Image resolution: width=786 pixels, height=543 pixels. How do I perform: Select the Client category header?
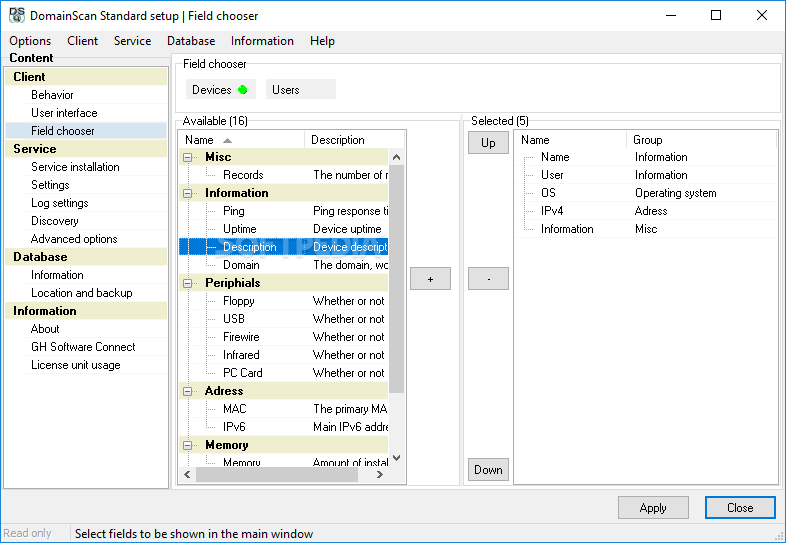pyautogui.click(x=86, y=77)
